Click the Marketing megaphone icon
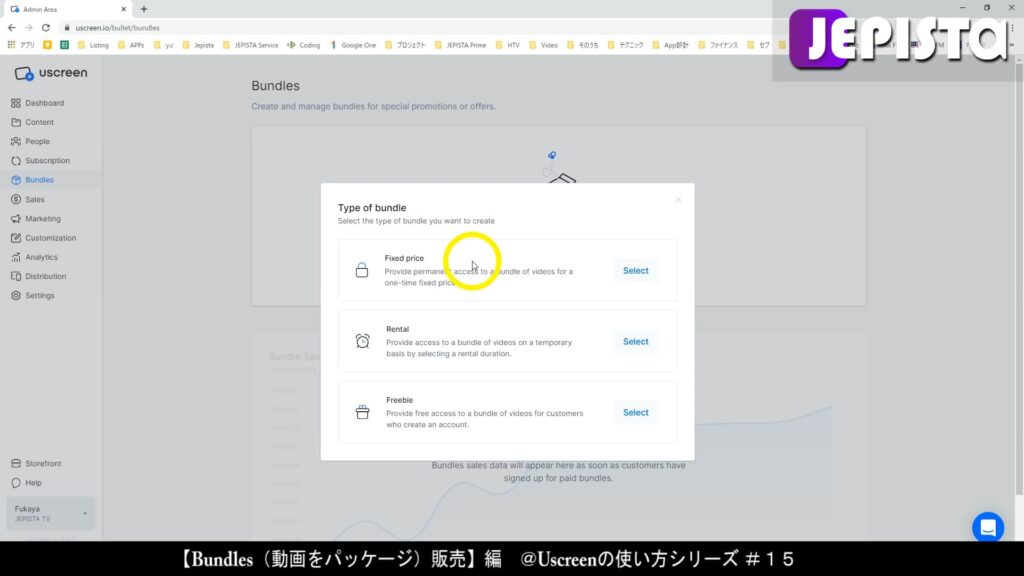 (16, 219)
